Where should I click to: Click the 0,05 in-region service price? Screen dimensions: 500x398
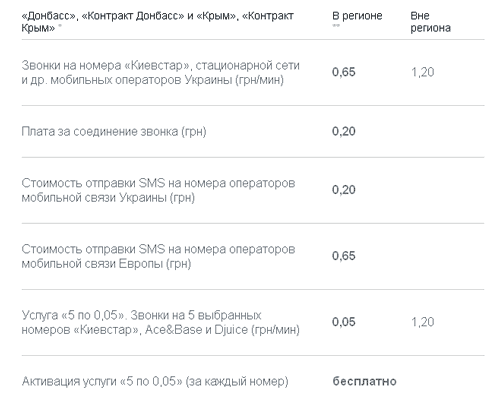(344, 322)
